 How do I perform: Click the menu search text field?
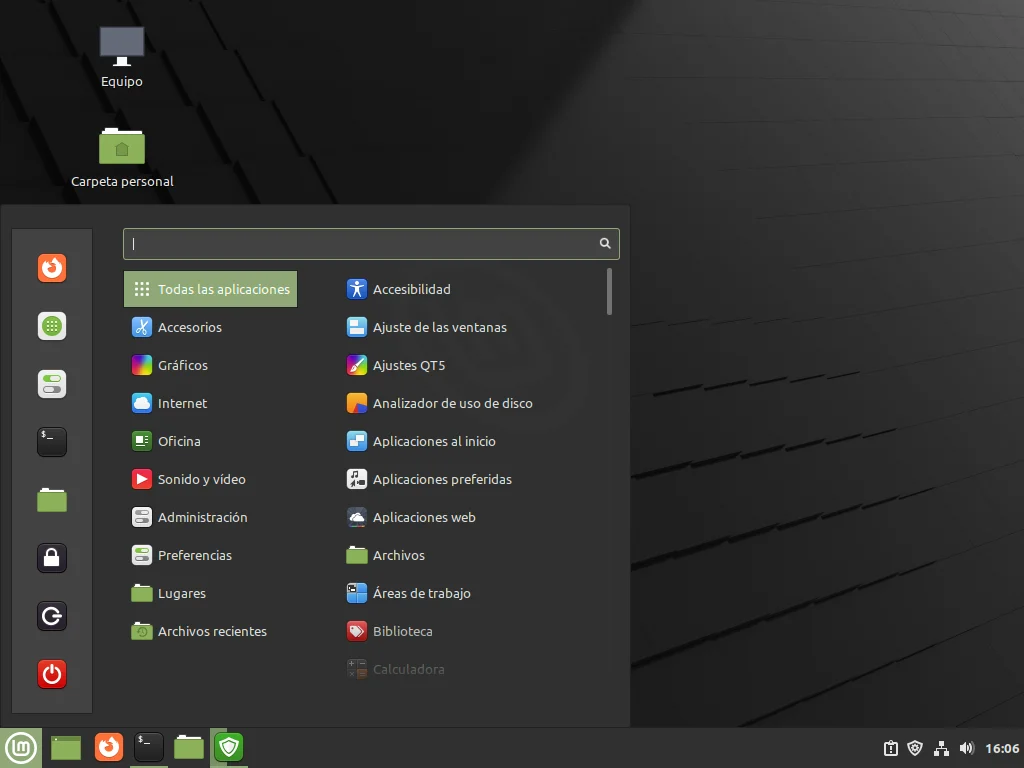point(360,243)
